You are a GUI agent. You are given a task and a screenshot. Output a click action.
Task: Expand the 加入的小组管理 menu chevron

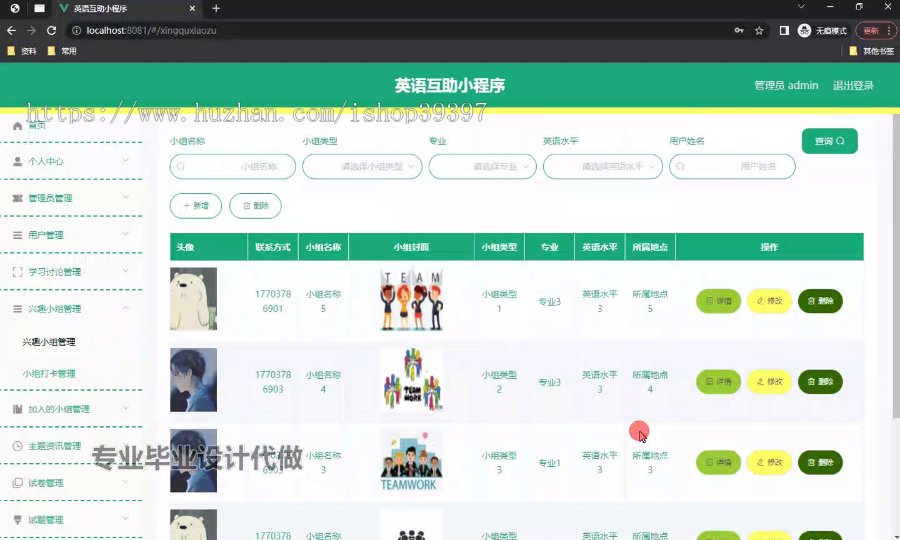pyautogui.click(x=126, y=408)
